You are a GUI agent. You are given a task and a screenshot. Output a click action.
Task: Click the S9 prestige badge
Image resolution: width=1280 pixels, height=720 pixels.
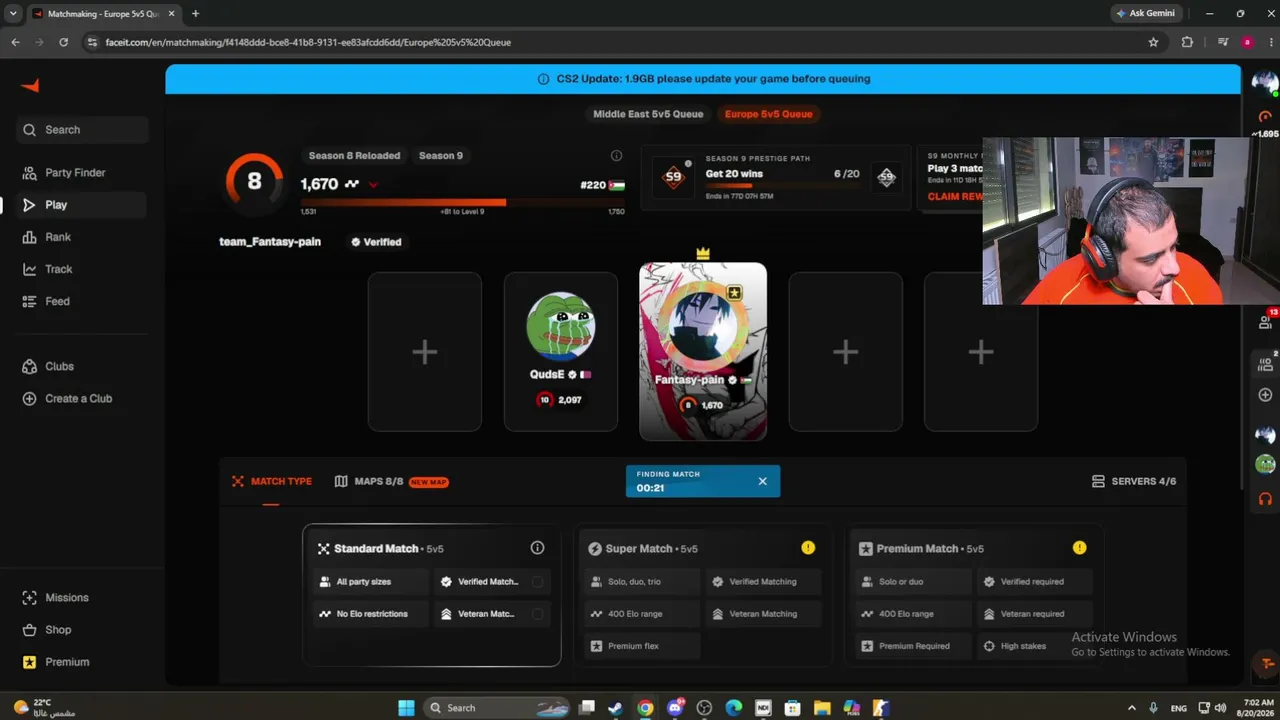[674, 176]
